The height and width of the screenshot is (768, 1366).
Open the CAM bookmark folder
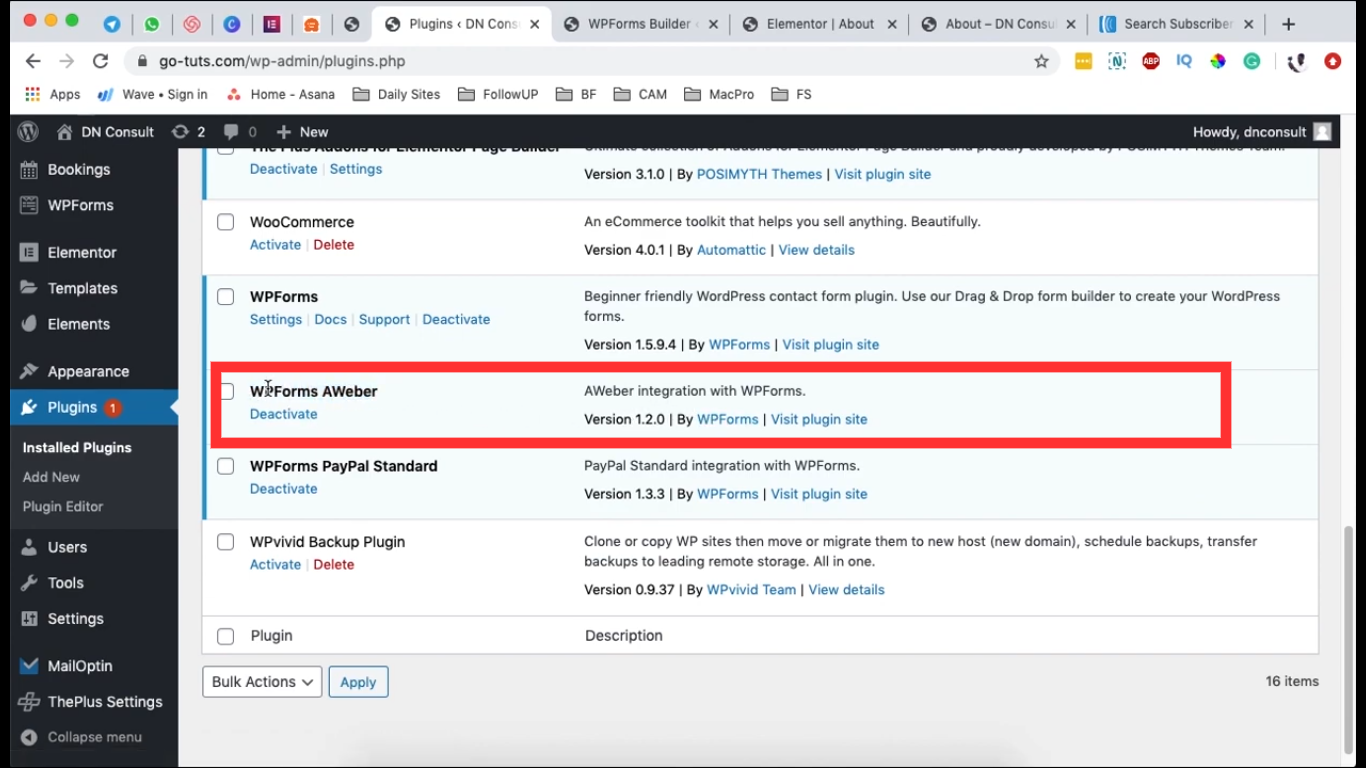(x=640, y=94)
